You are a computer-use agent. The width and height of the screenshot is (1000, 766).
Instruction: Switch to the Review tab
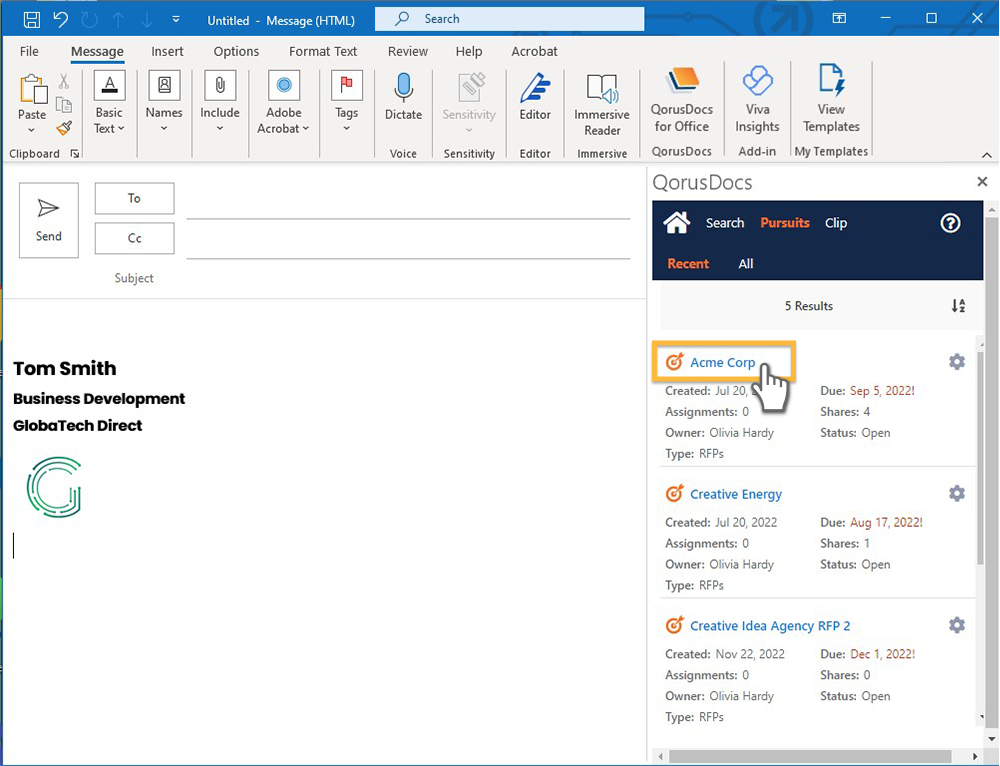[x=408, y=52]
